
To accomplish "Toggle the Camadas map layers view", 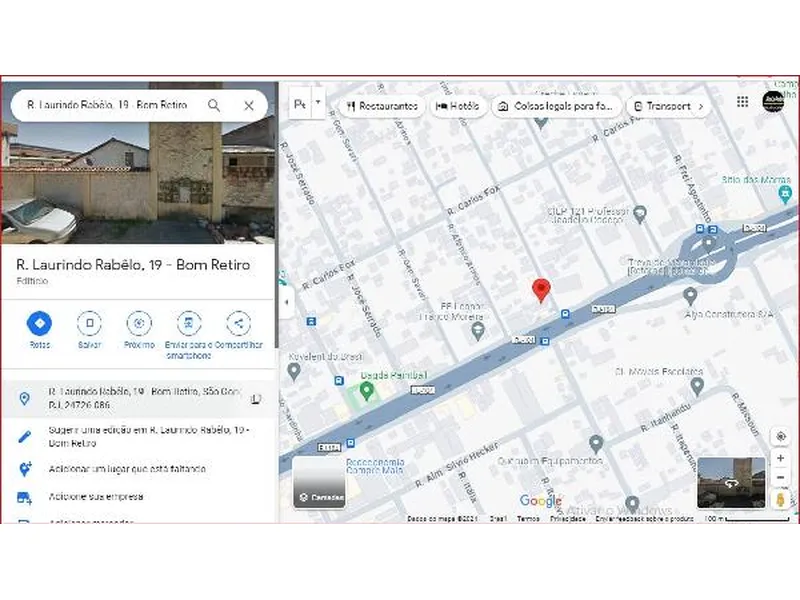I will 319,484.
